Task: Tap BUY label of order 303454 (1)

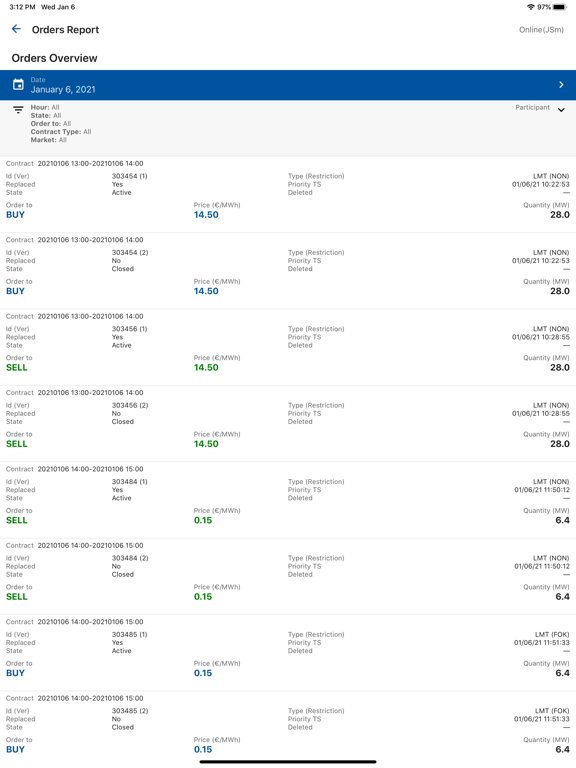Action: 15,215
